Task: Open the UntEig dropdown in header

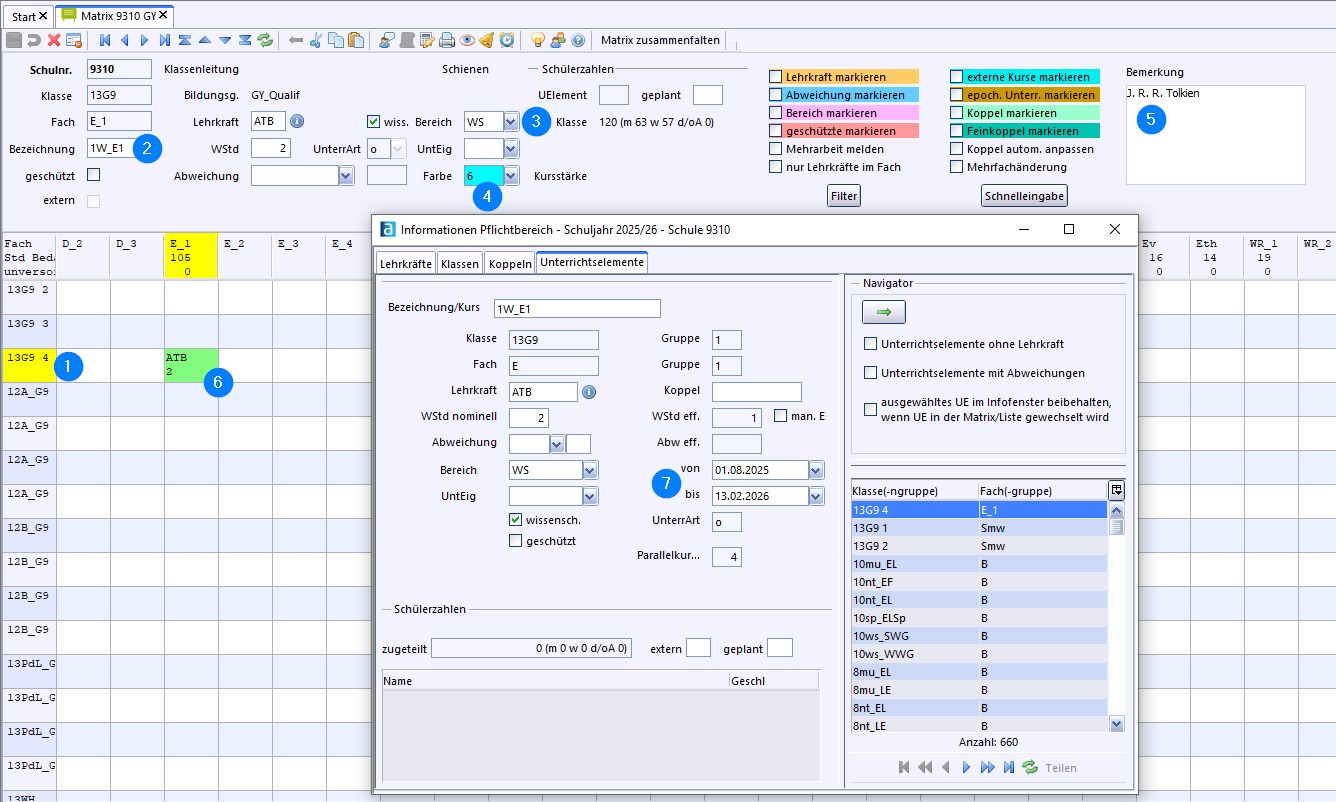Action: click(x=511, y=148)
